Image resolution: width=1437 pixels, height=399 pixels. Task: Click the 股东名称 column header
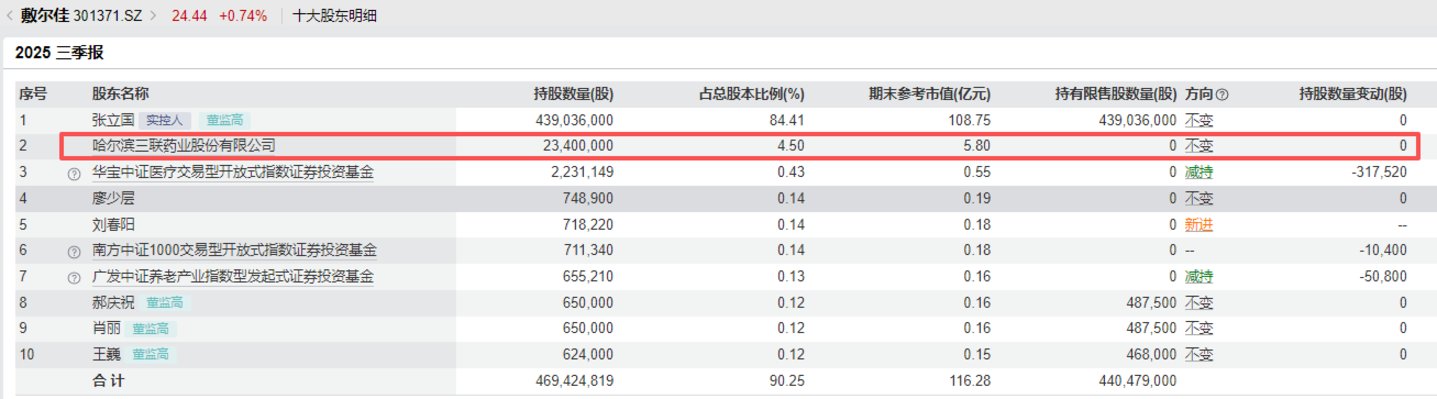120,94
